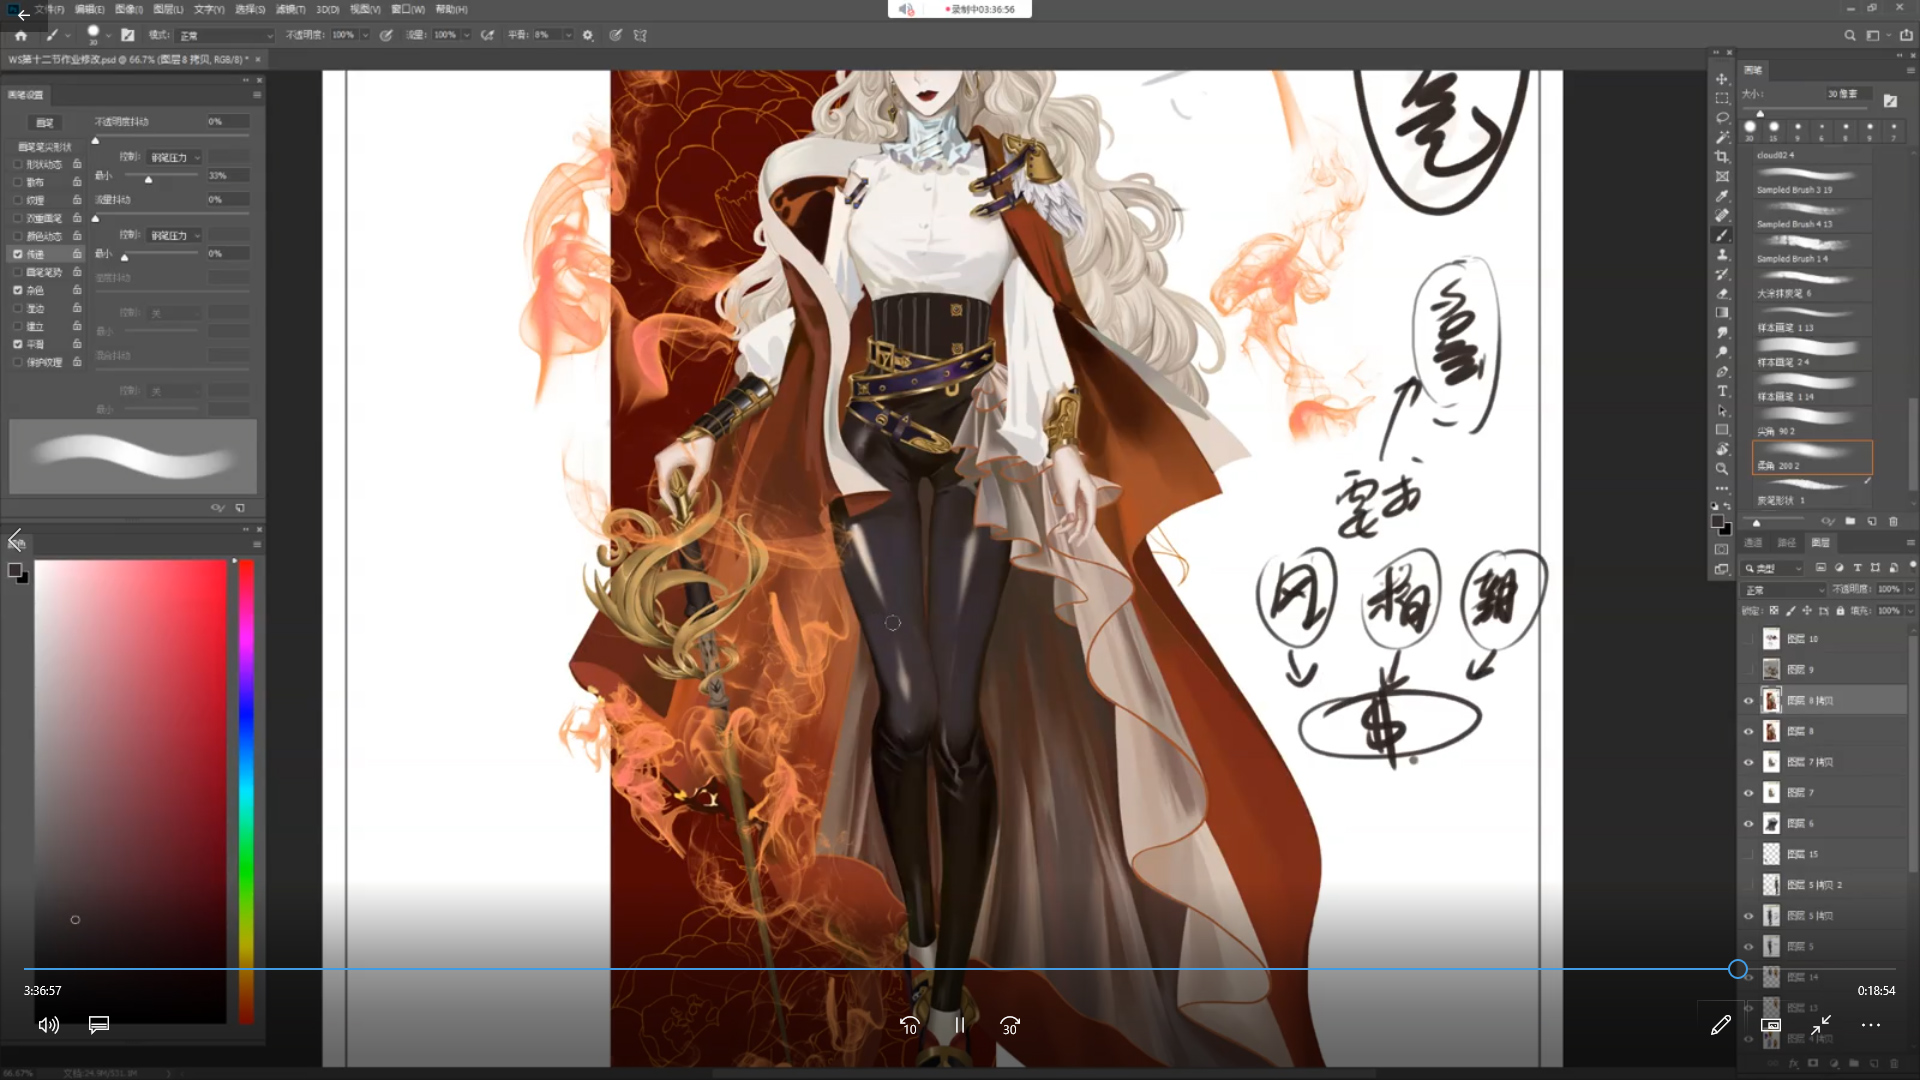Screen dimensions: 1920x1080
Task: Hide layer 图层 7 via eye icon
Action: click(x=1749, y=793)
